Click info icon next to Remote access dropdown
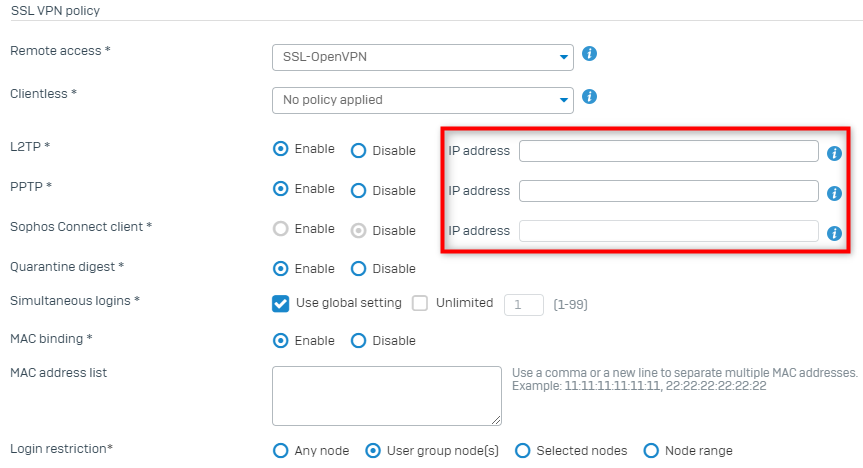Image resolution: width=863 pixels, height=468 pixels. point(589,54)
